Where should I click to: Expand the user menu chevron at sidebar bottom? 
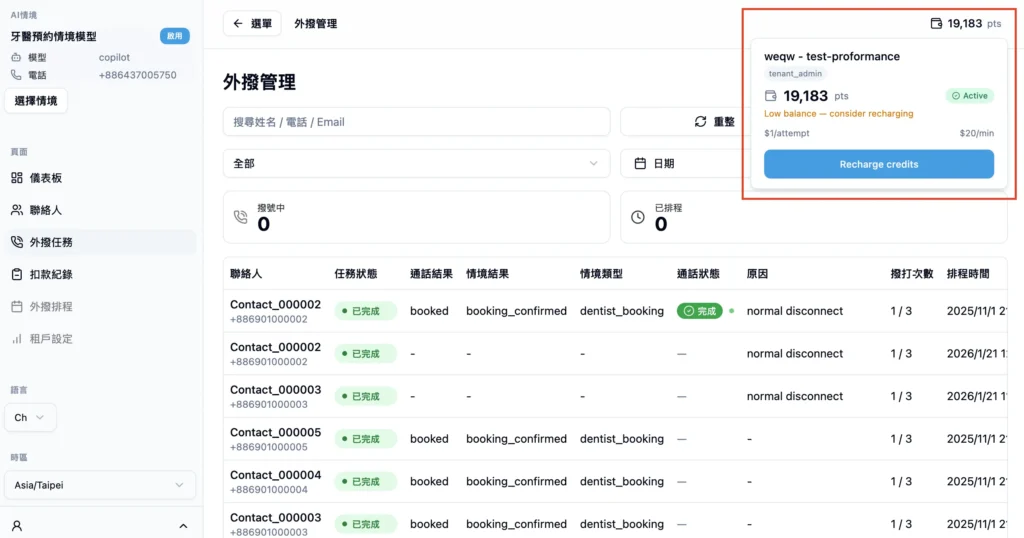(184, 526)
